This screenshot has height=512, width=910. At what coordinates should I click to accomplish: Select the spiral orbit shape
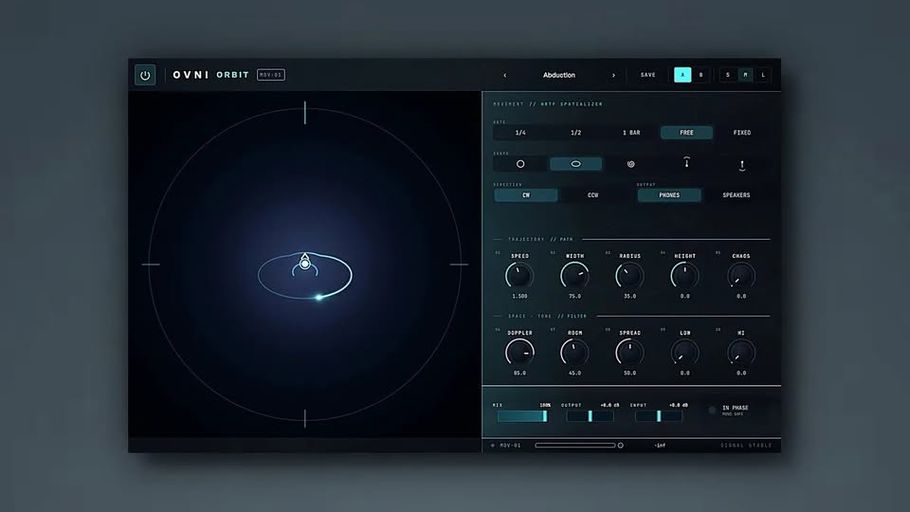[631, 164]
